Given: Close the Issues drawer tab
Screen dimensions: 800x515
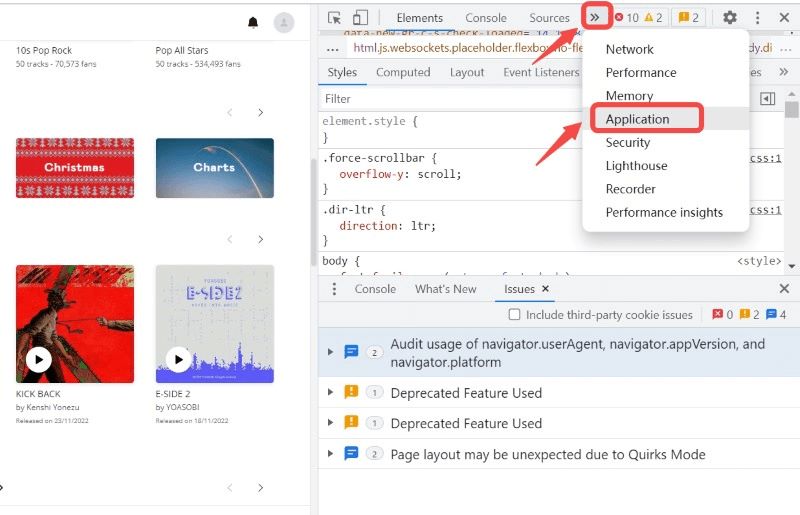Looking at the screenshot, I should click(x=546, y=289).
